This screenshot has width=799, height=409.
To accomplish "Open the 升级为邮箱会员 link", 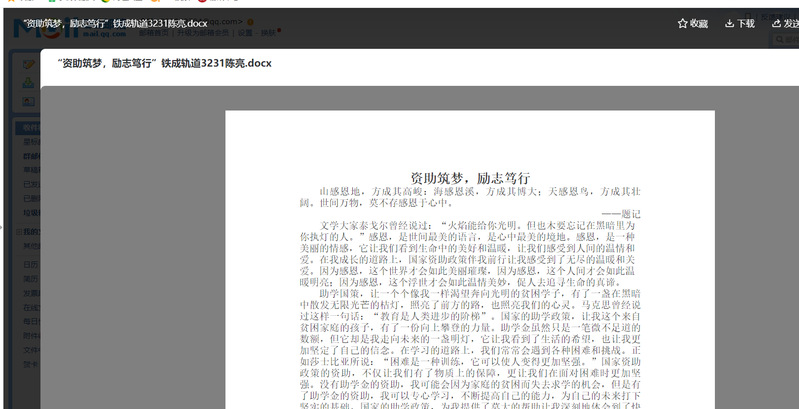I will (x=202, y=33).
